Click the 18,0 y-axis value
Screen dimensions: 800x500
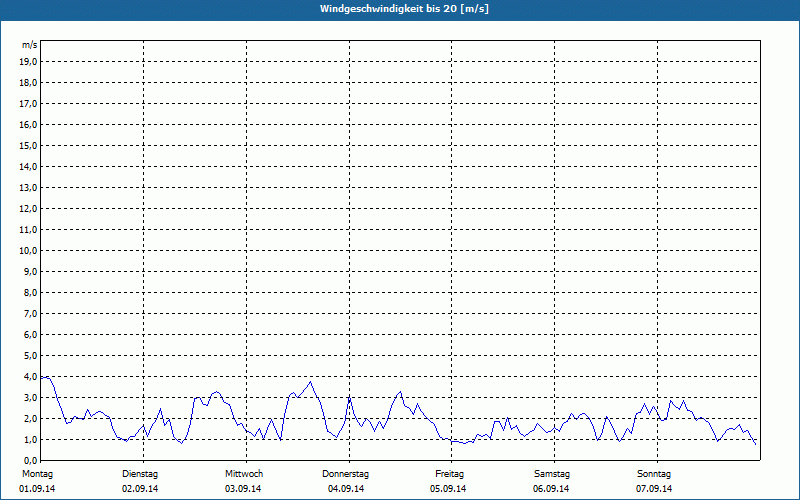[29, 83]
